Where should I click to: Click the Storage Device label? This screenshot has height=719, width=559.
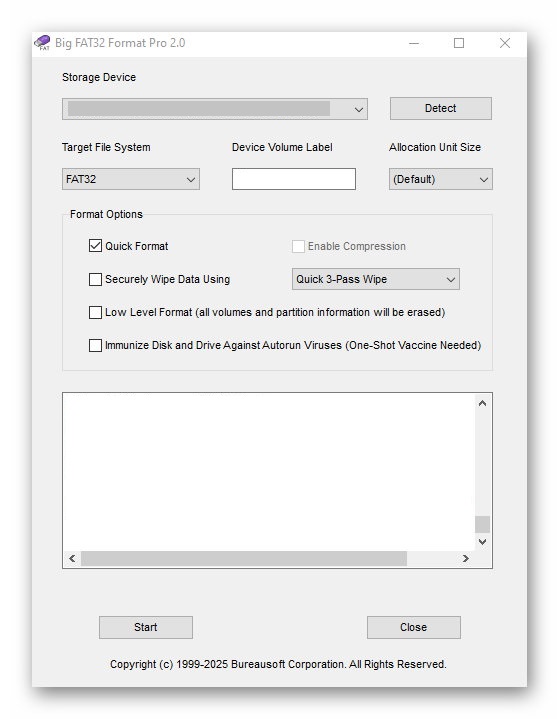click(99, 77)
